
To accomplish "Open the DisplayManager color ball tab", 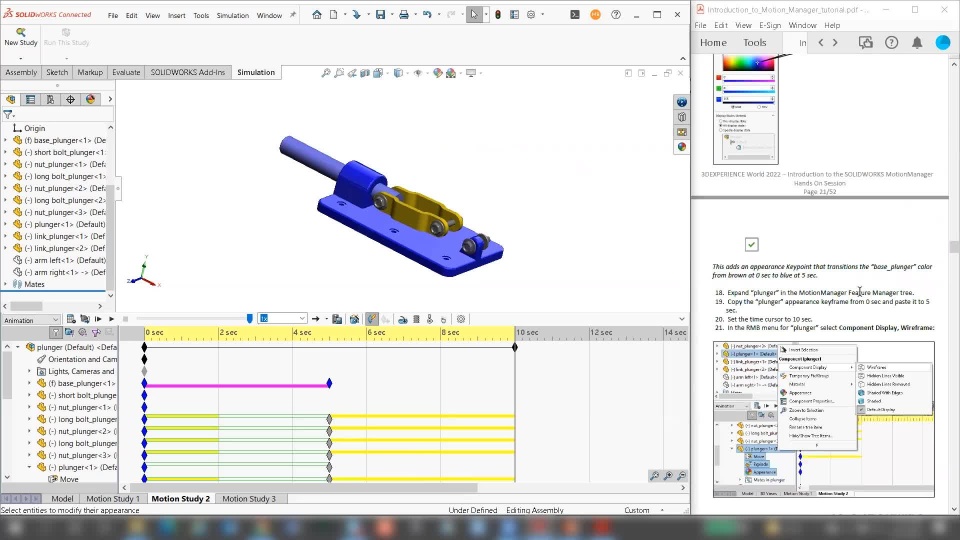I will pyautogui.click(x=90, y=99).
